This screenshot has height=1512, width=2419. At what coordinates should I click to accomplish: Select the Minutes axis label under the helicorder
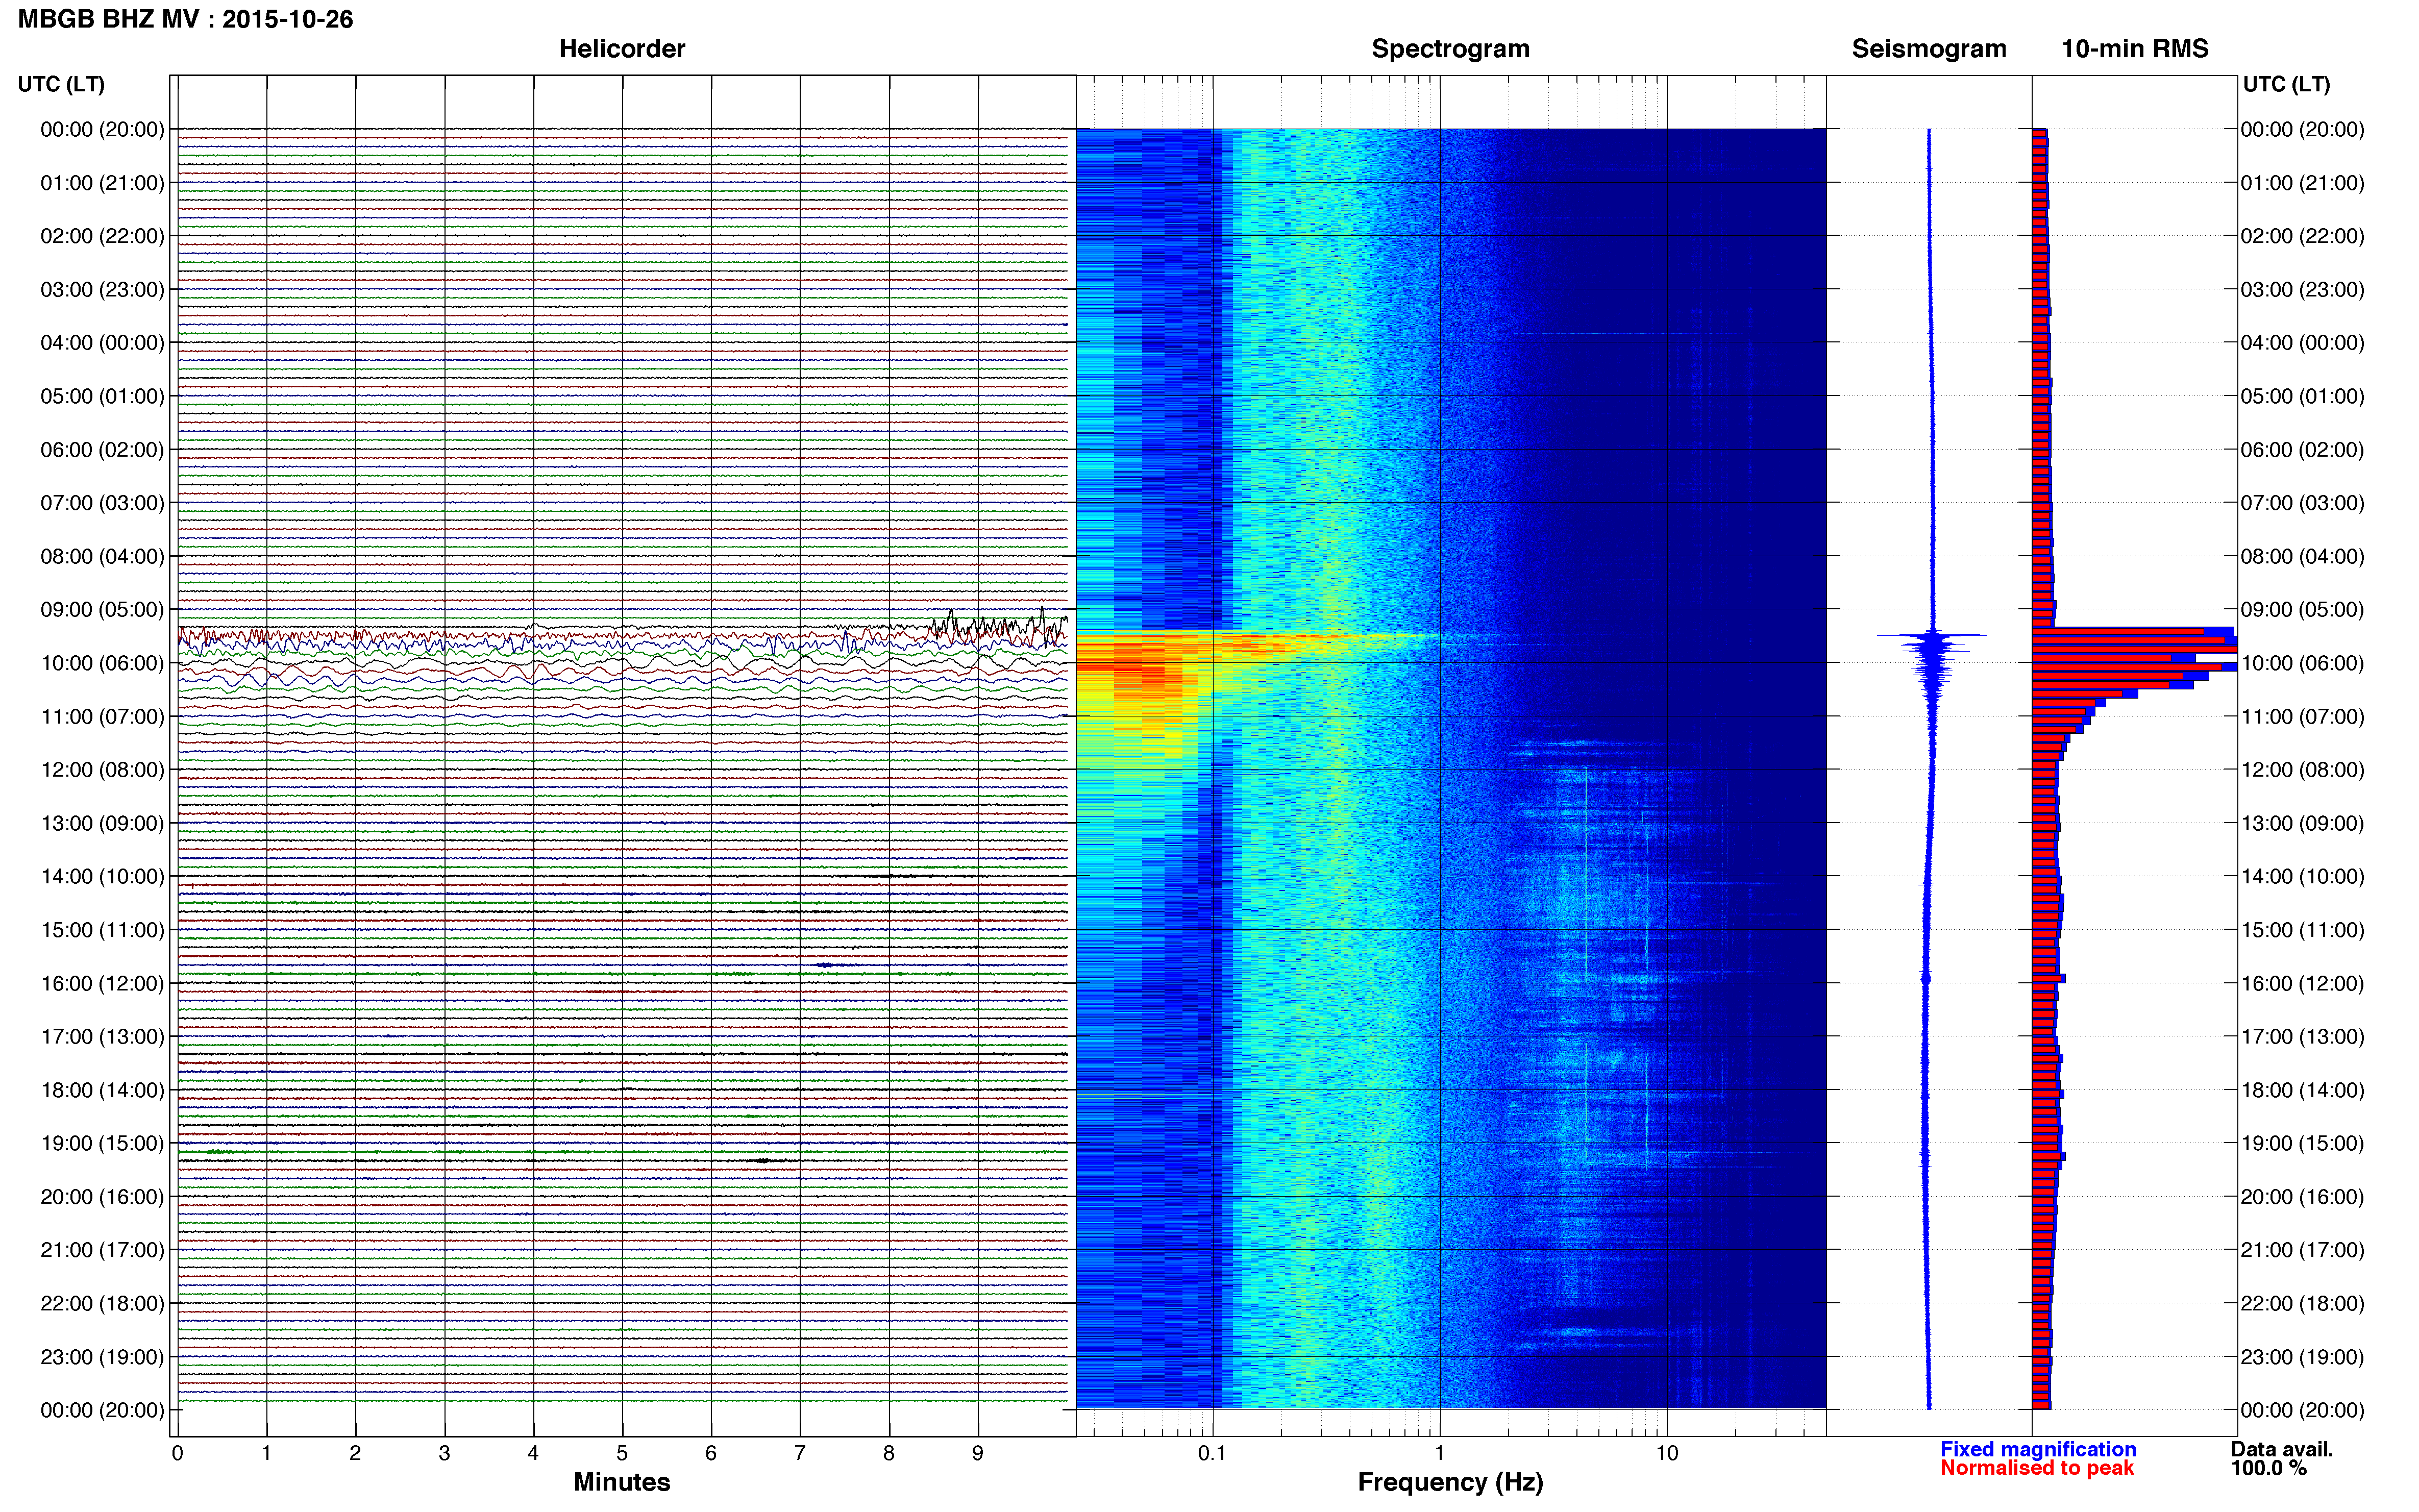(622, 1482)
